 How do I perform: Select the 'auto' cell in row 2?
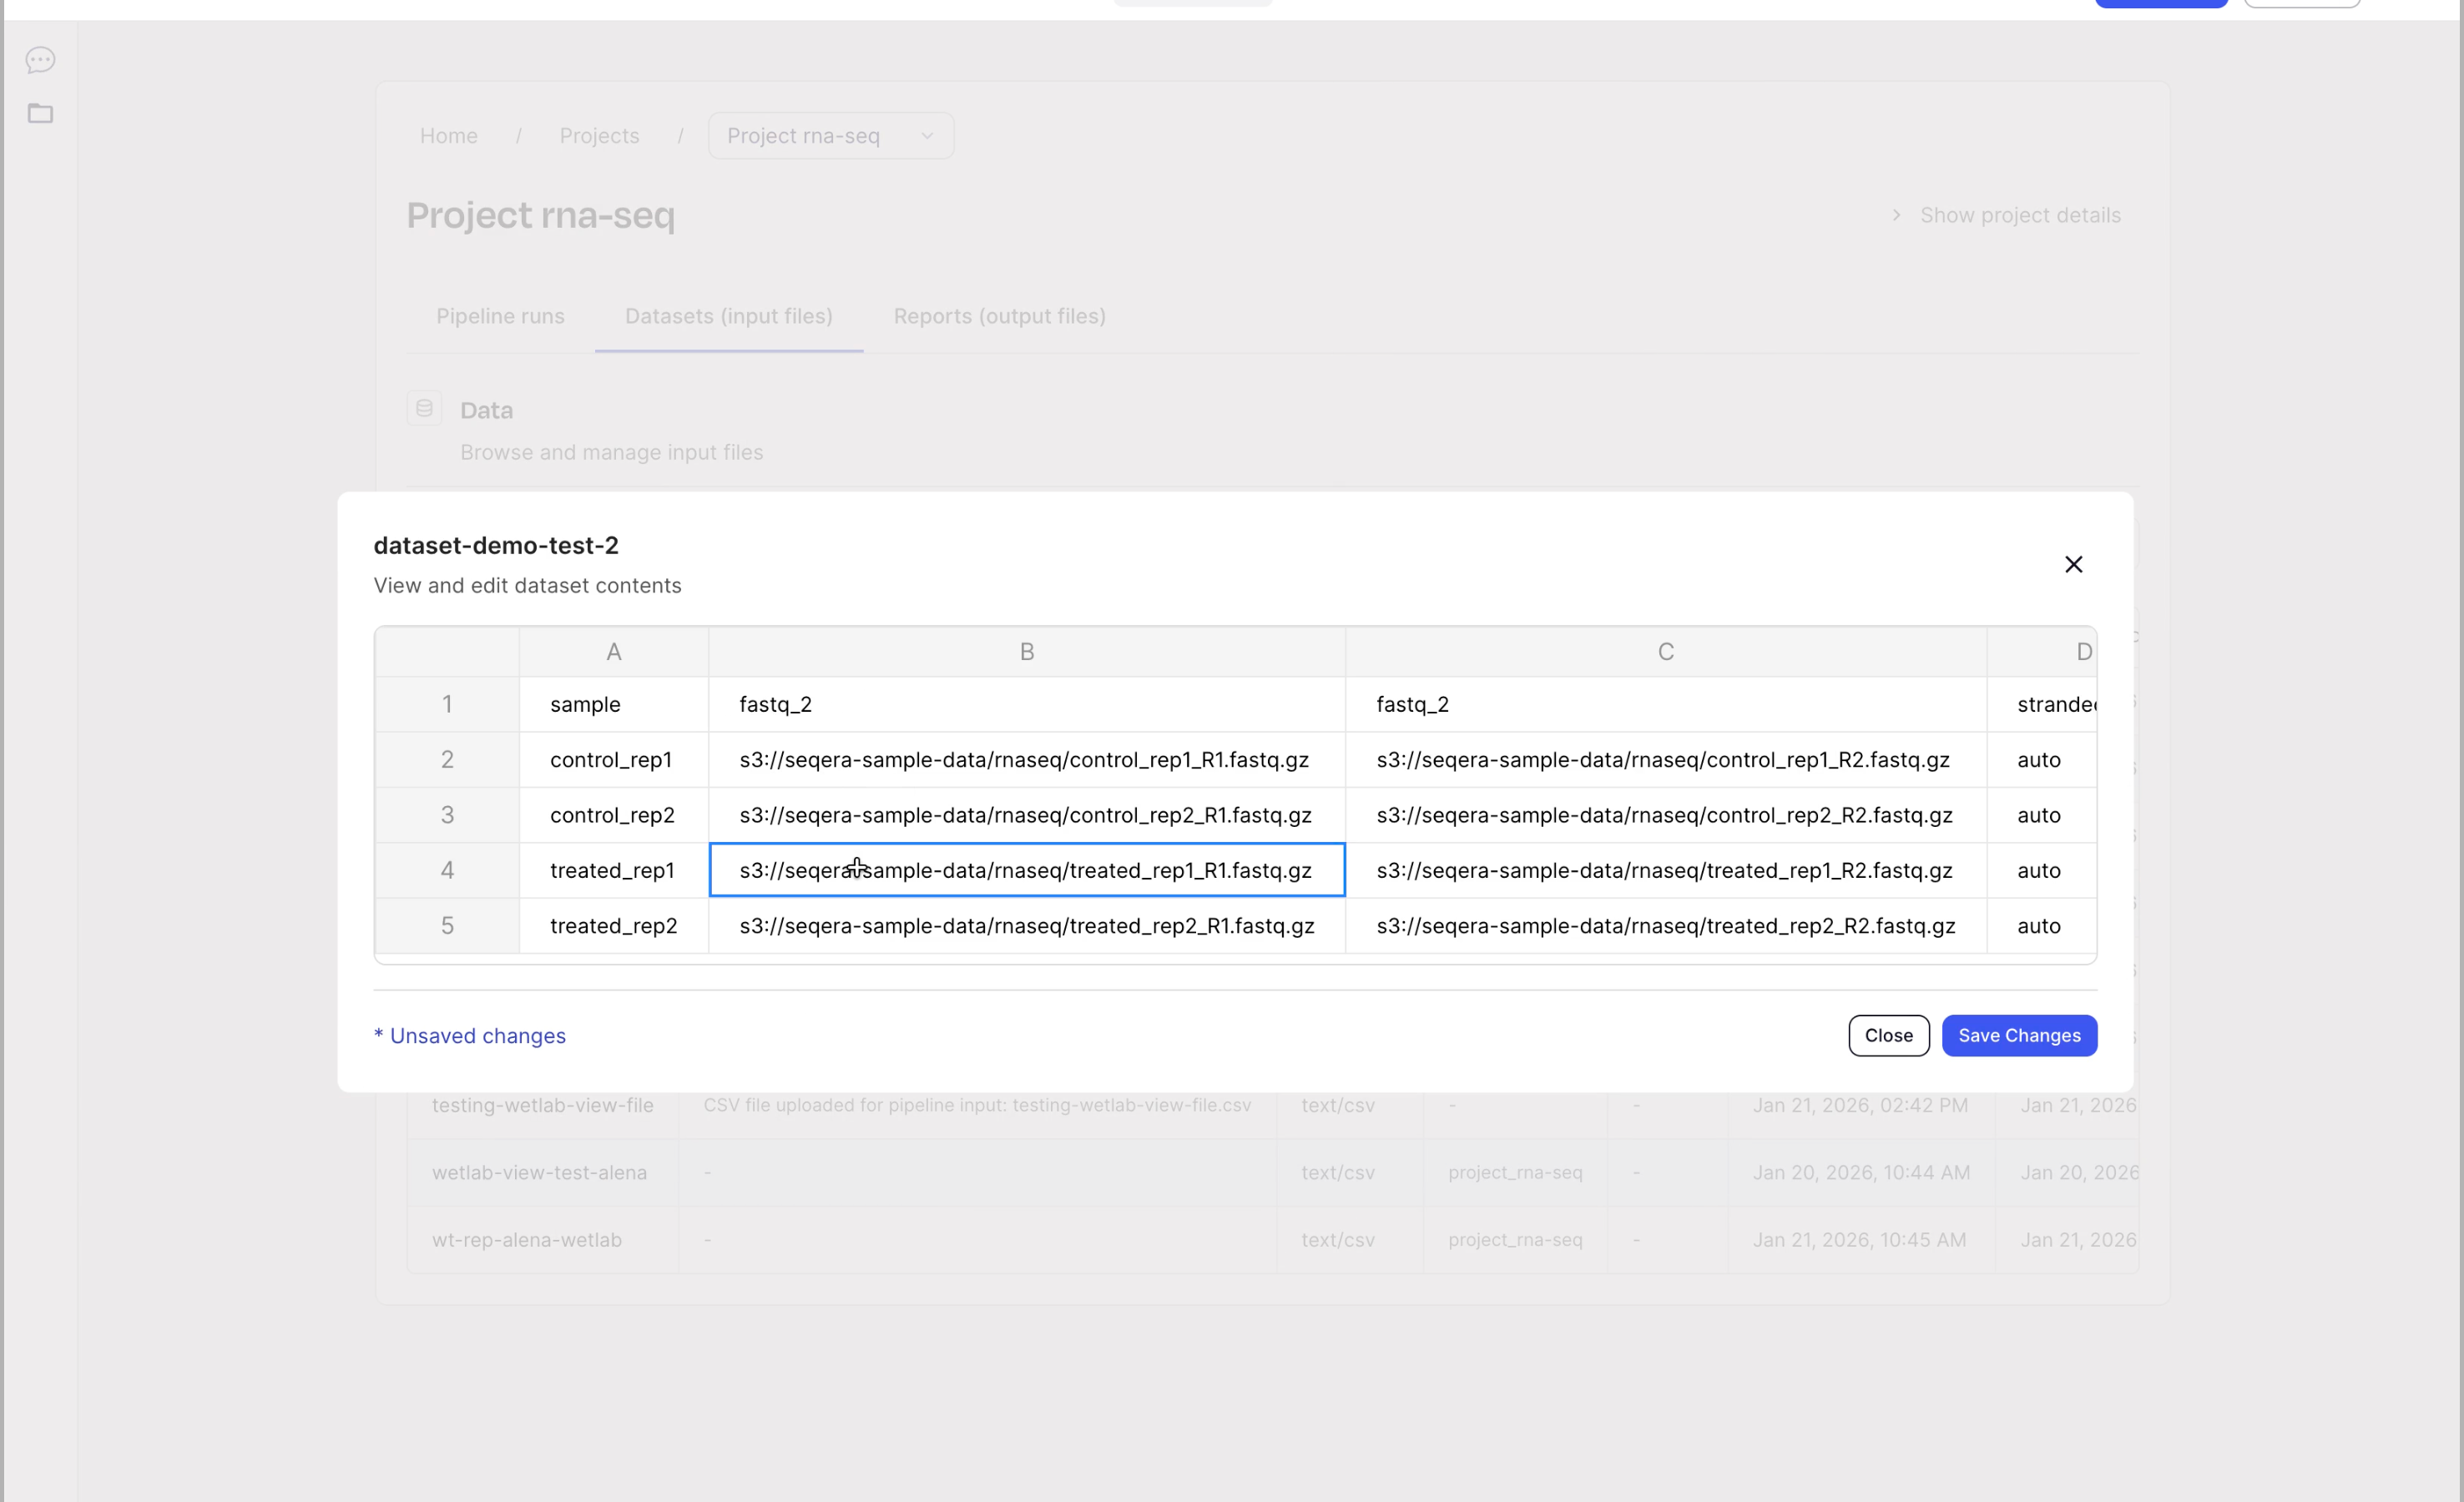(x=2042, y=759)
